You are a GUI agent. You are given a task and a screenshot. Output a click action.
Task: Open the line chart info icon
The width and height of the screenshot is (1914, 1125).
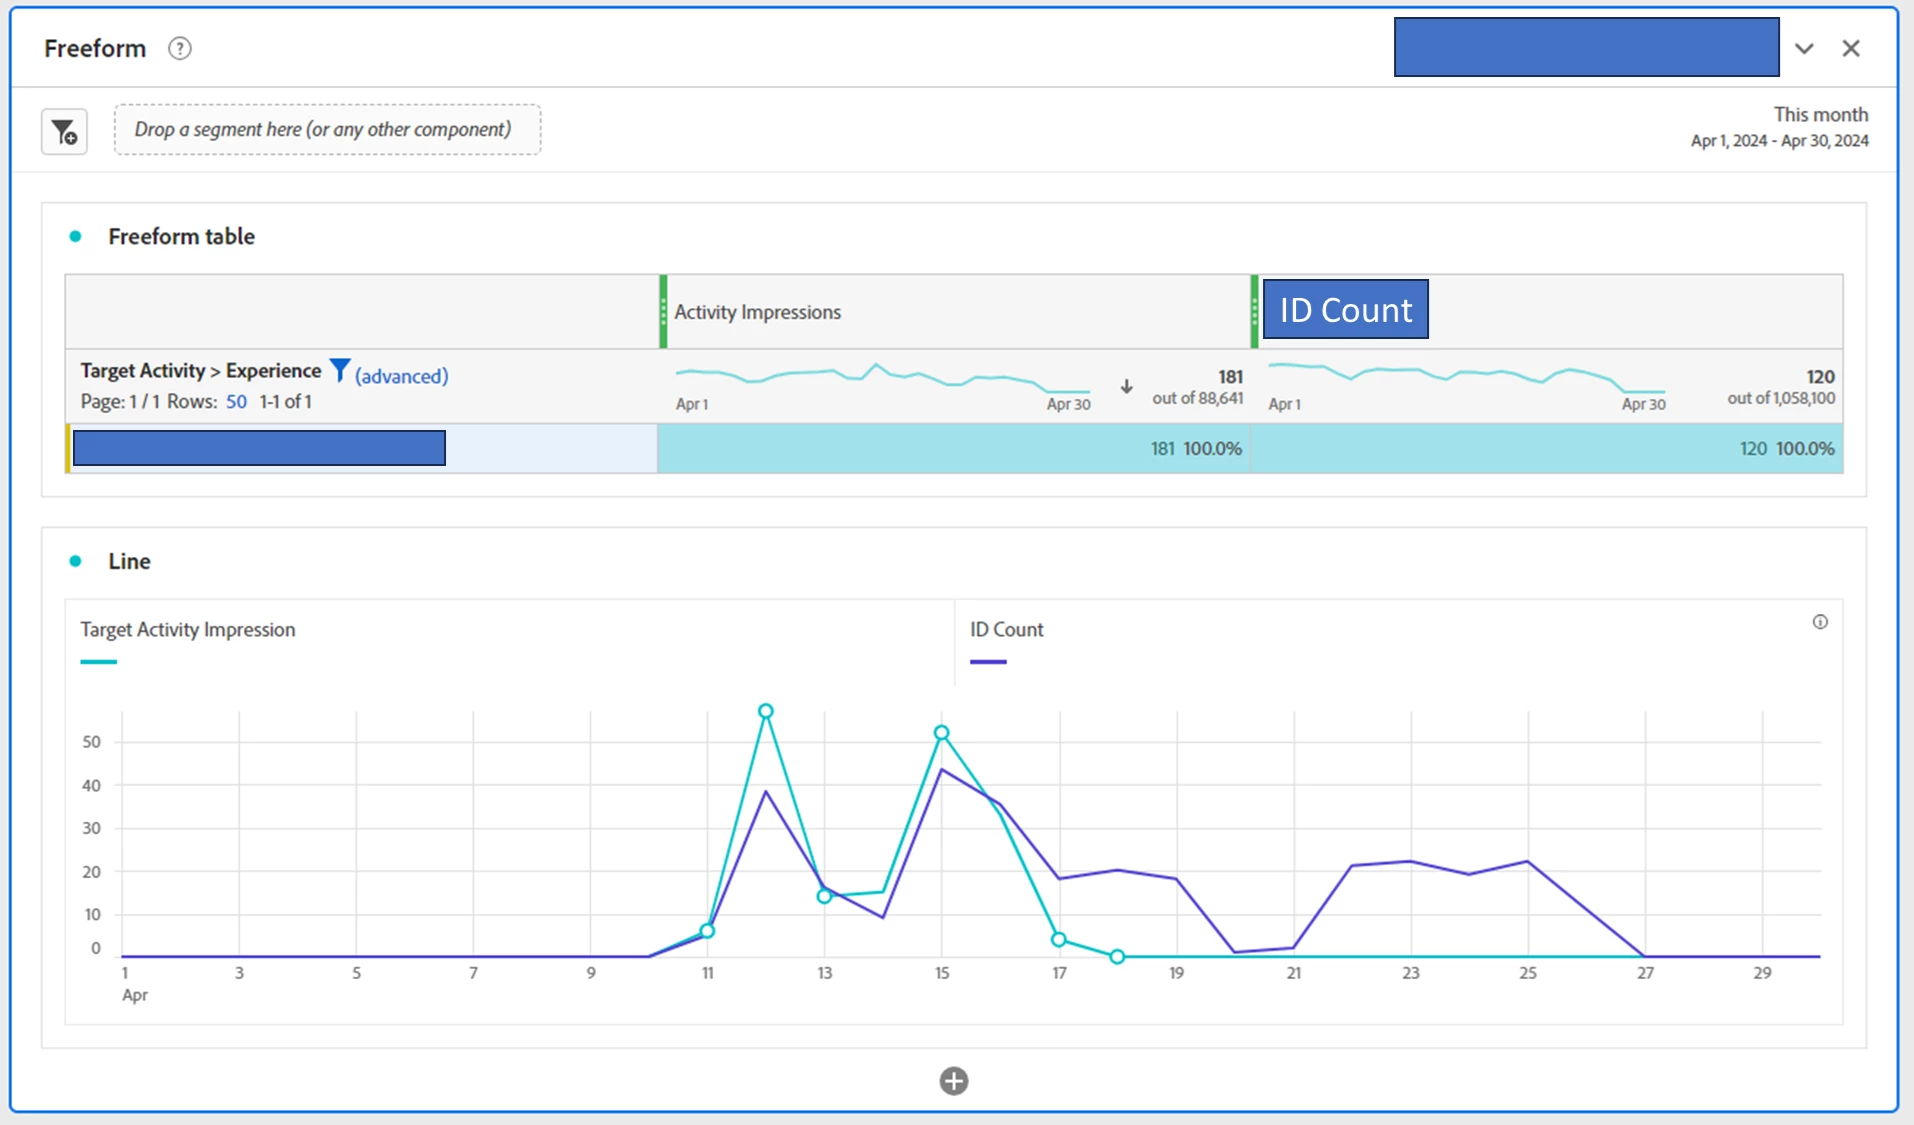click(x=1820, y=622)
